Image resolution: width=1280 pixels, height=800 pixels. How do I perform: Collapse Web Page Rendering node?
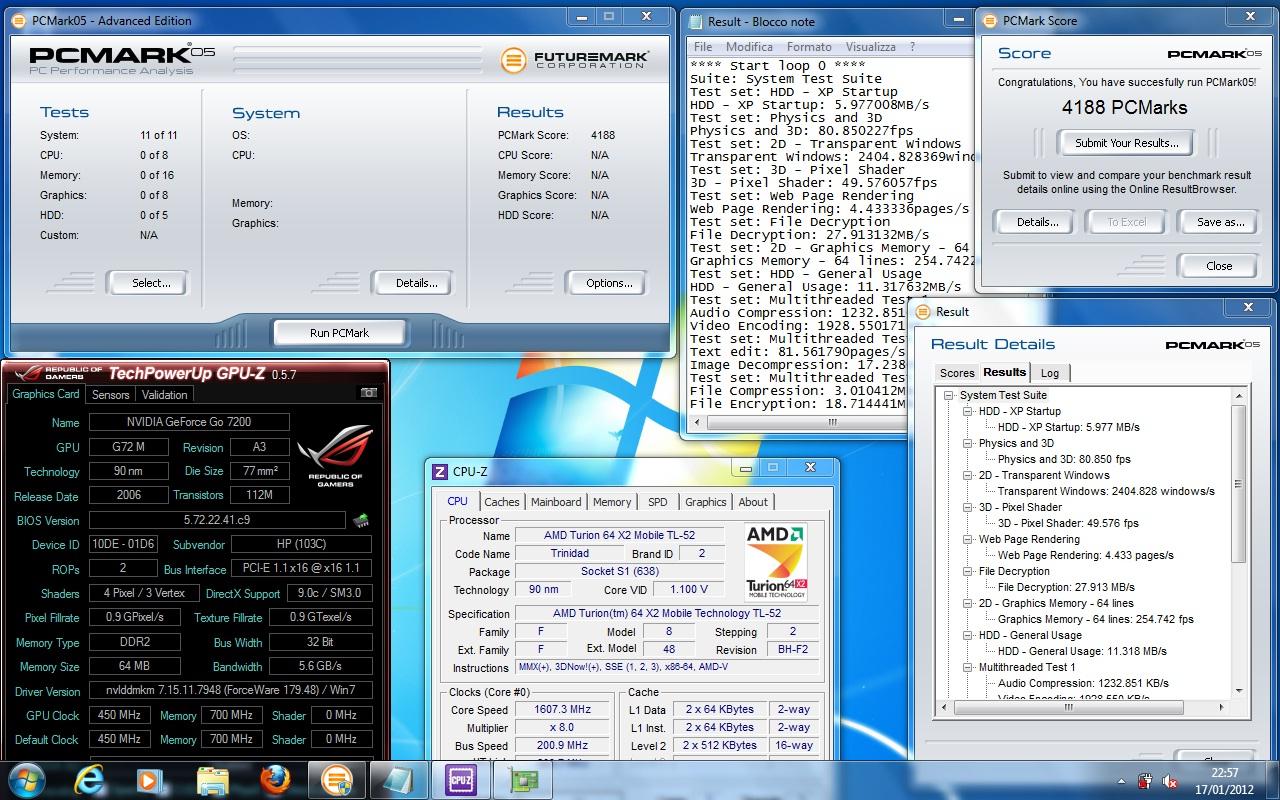(968, 539)
